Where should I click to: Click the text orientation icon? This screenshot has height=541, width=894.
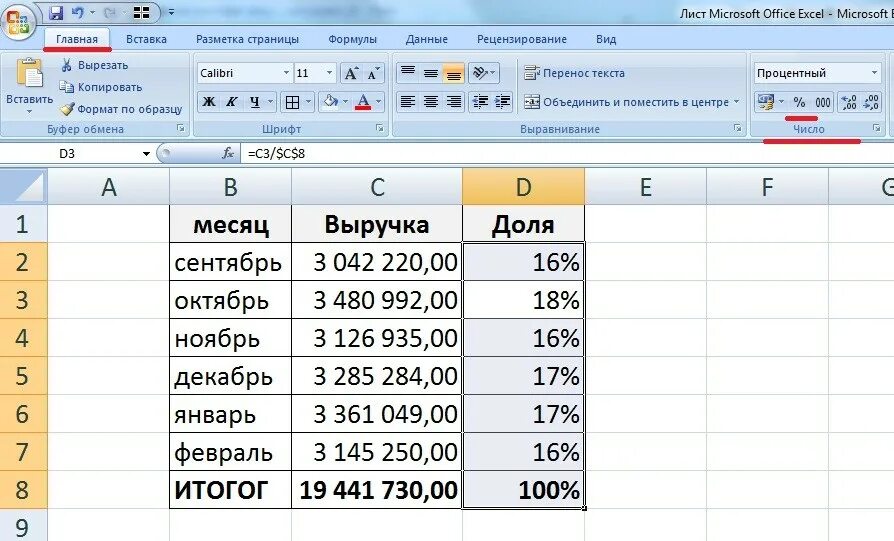483,73
